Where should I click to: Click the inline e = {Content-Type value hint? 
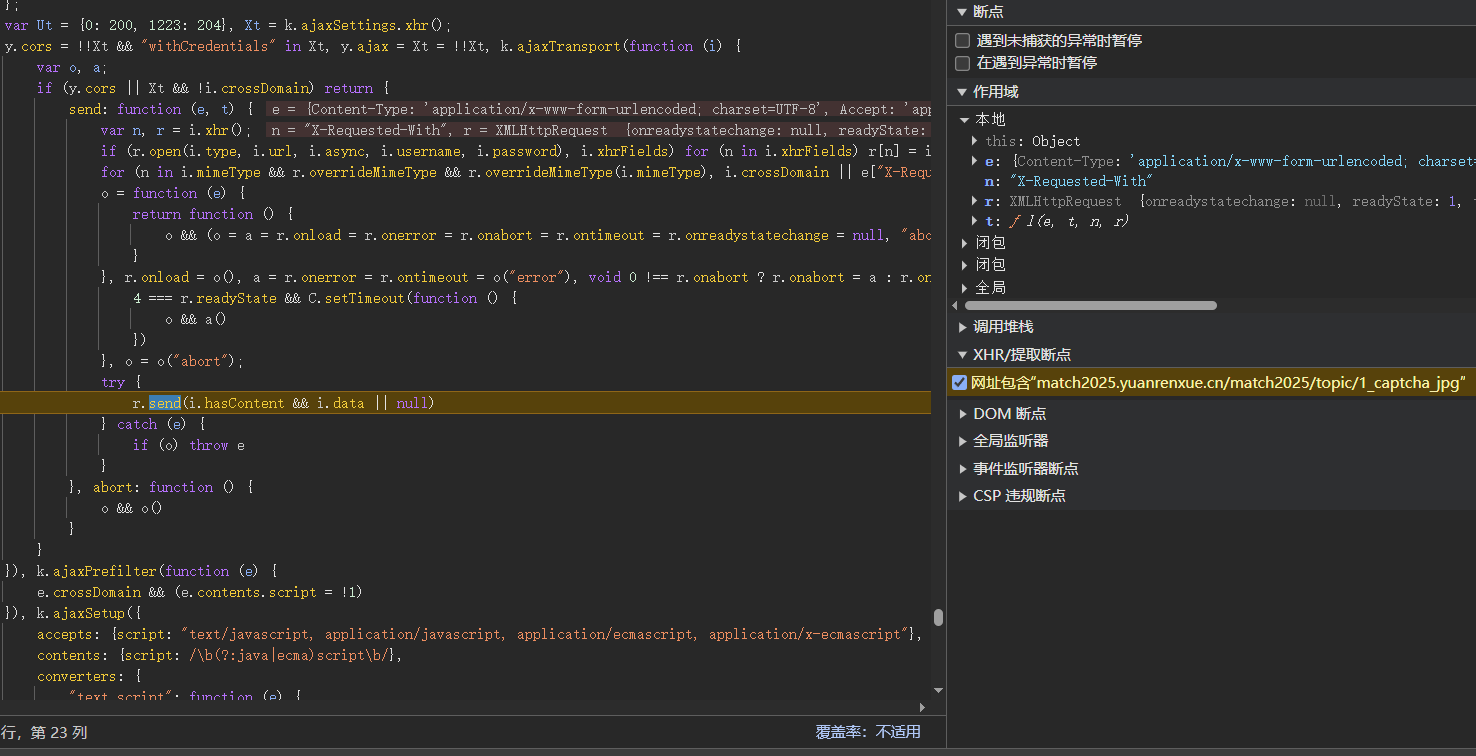pyautogui.click(x=598, y=109)
